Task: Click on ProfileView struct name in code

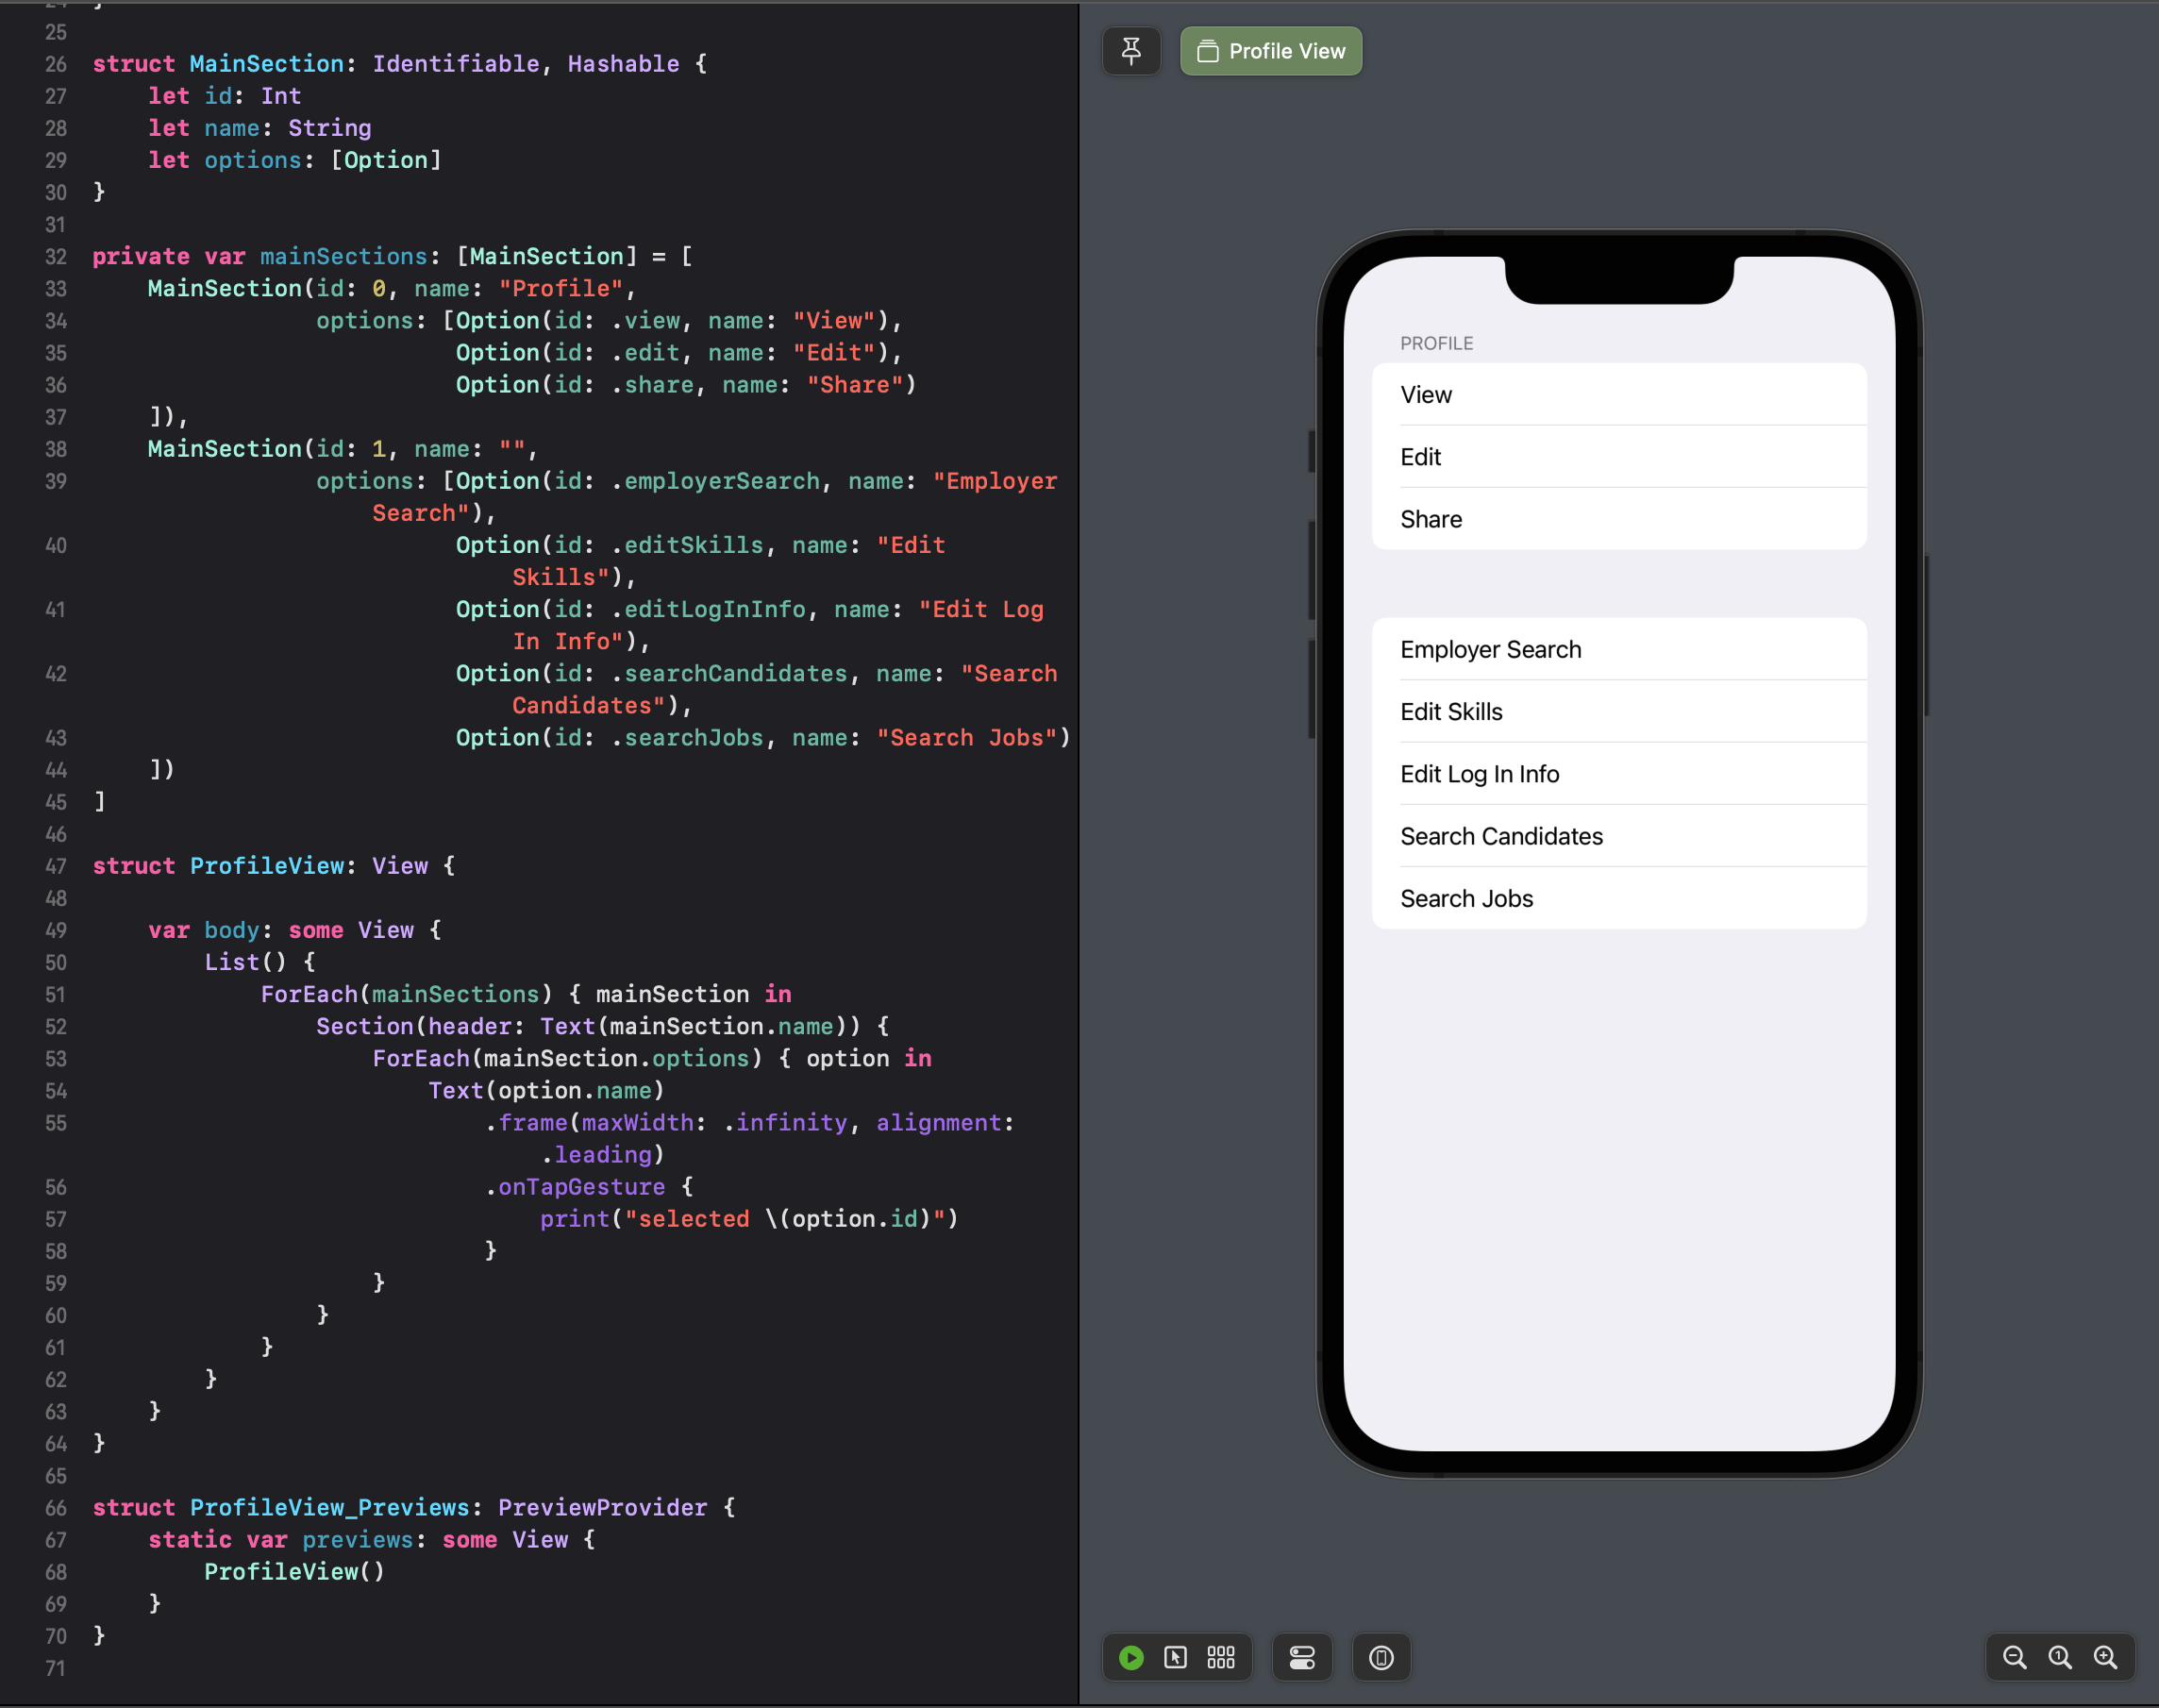Action: click(x=267, y=866)
